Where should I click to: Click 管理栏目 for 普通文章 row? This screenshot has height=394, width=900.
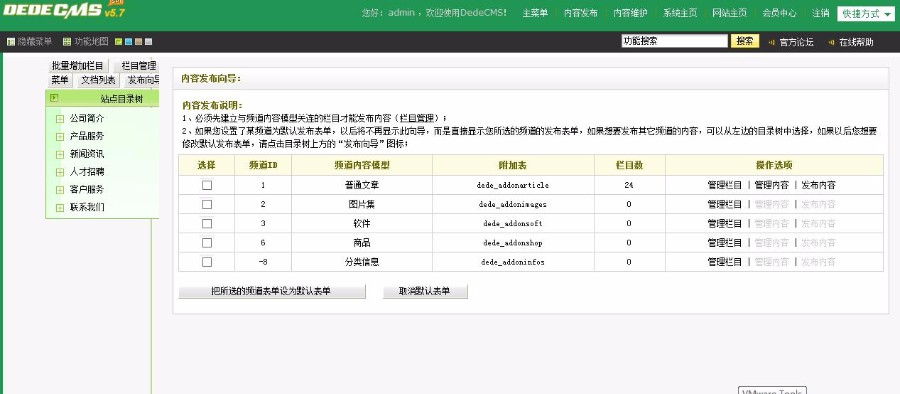click(724, 185)
